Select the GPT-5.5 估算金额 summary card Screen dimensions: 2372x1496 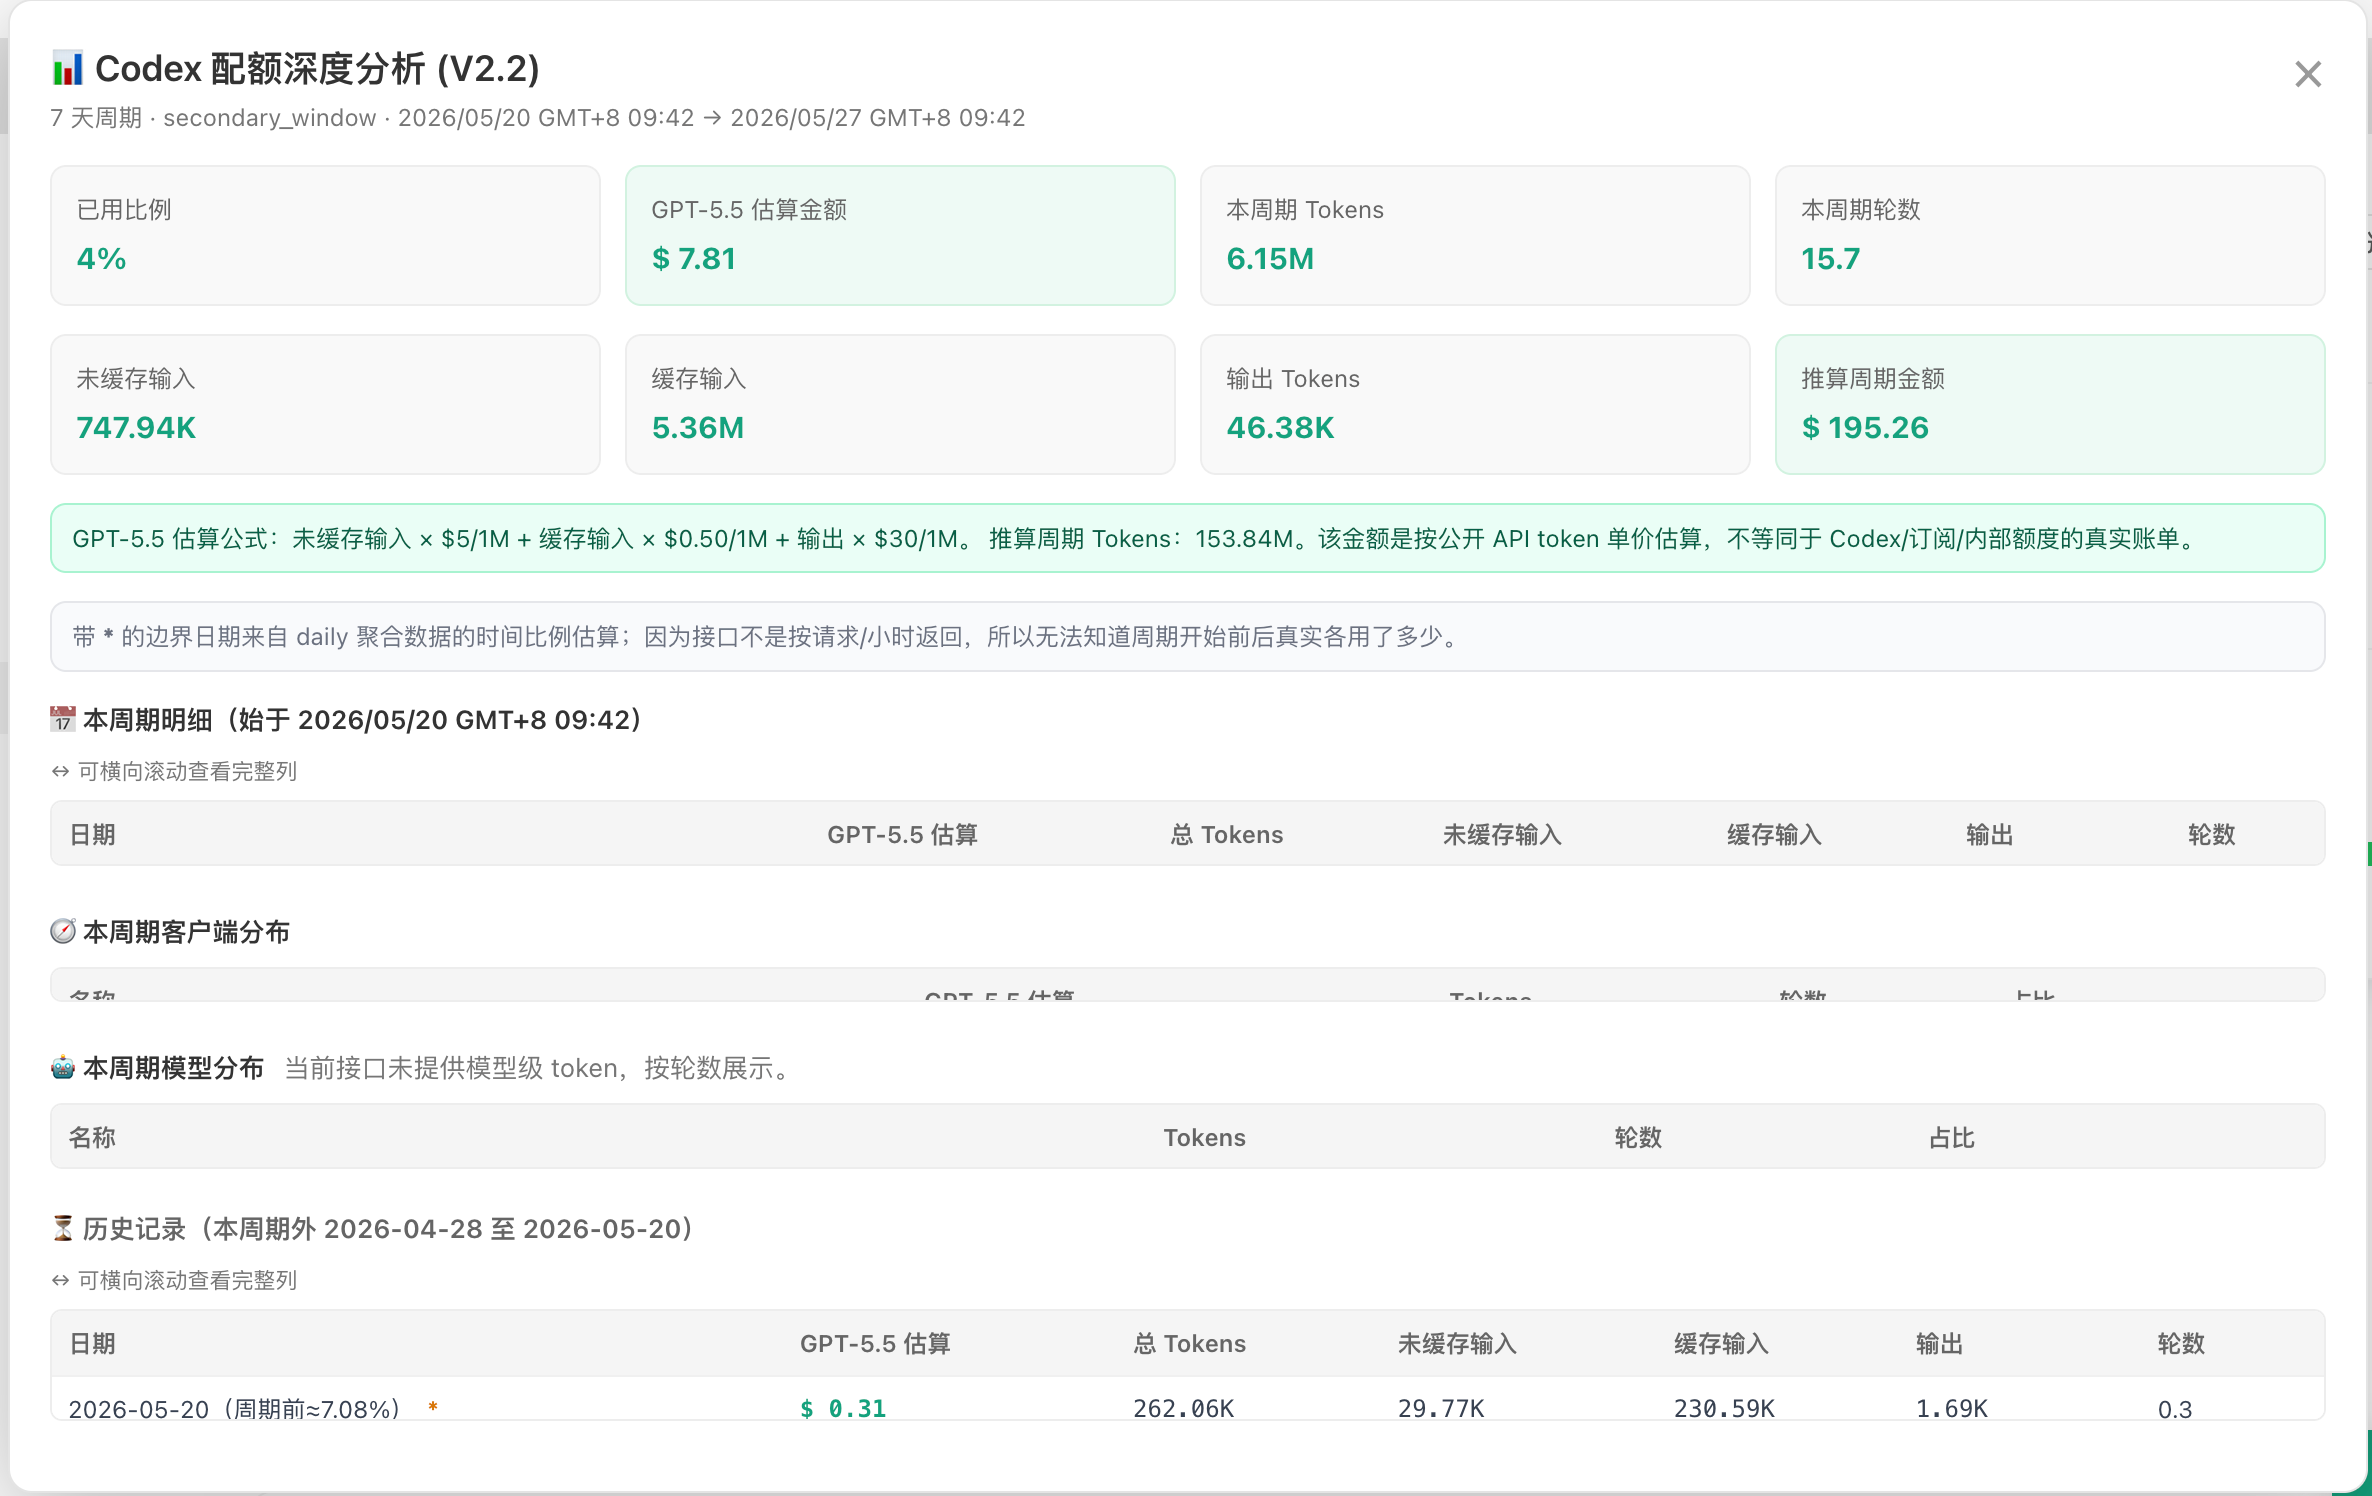[900, 235]
